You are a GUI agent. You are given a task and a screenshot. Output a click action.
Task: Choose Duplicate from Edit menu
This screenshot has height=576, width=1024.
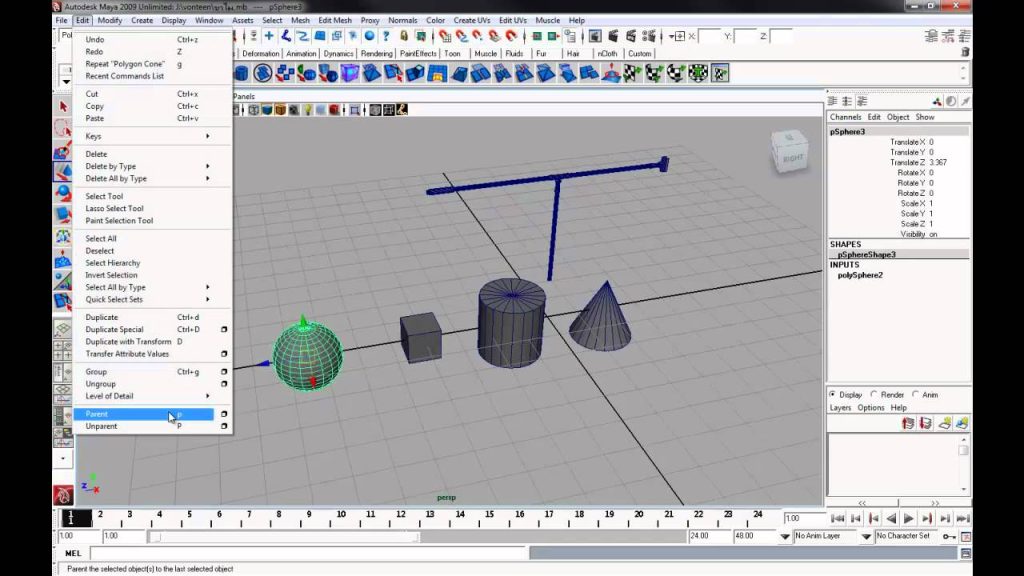click(x=144, y=317)
